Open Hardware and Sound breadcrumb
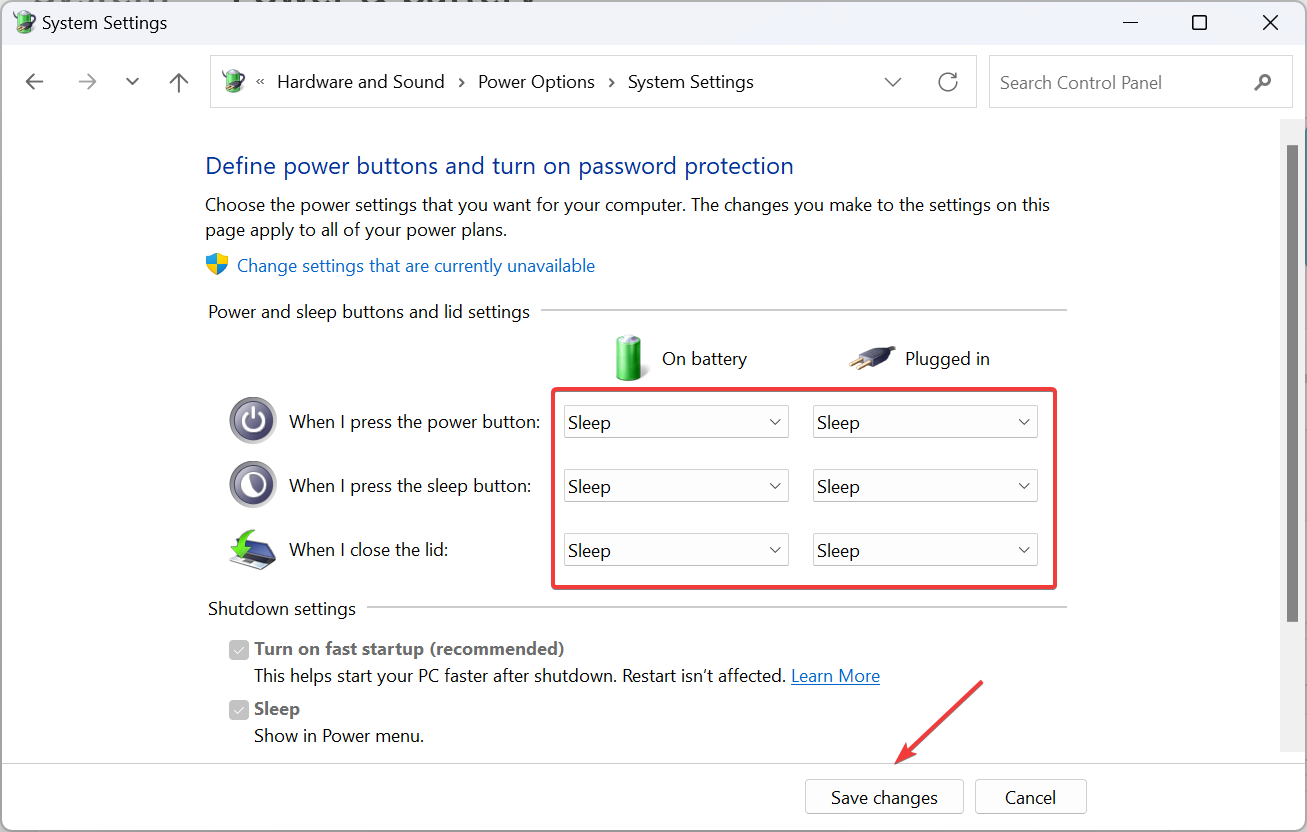Image resolution: width=1307 pixels, height=832 pixels. 360,82
